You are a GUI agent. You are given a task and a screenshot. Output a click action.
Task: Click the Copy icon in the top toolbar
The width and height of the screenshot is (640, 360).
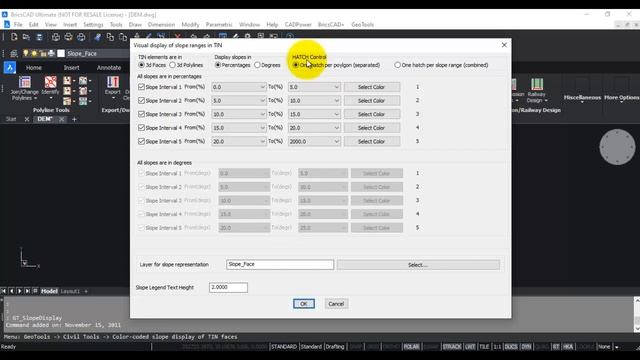tap(110, 37)
